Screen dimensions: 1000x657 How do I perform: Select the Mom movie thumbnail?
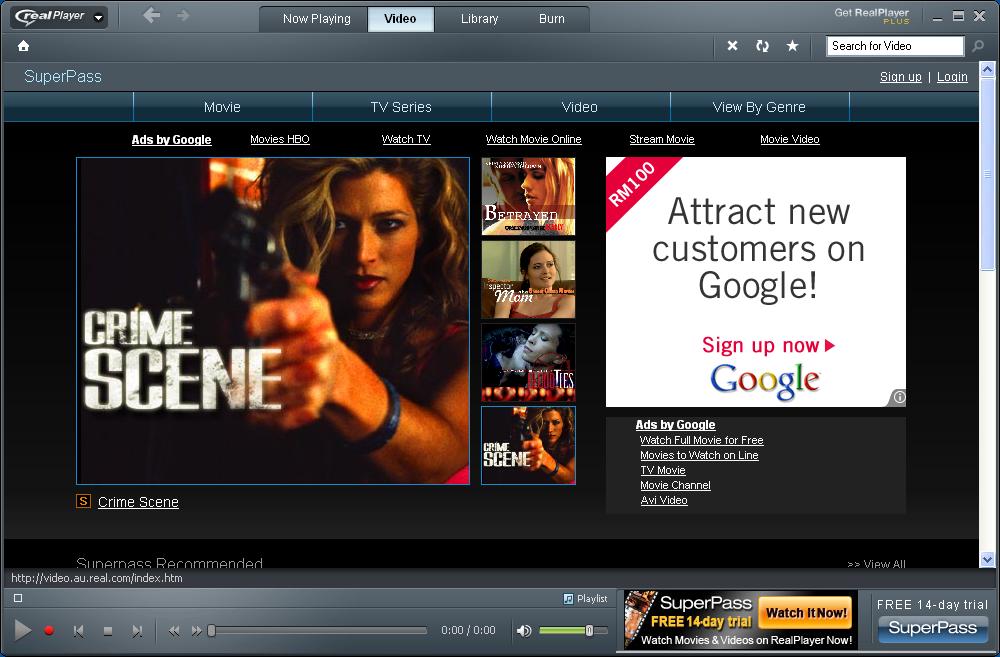528,279
